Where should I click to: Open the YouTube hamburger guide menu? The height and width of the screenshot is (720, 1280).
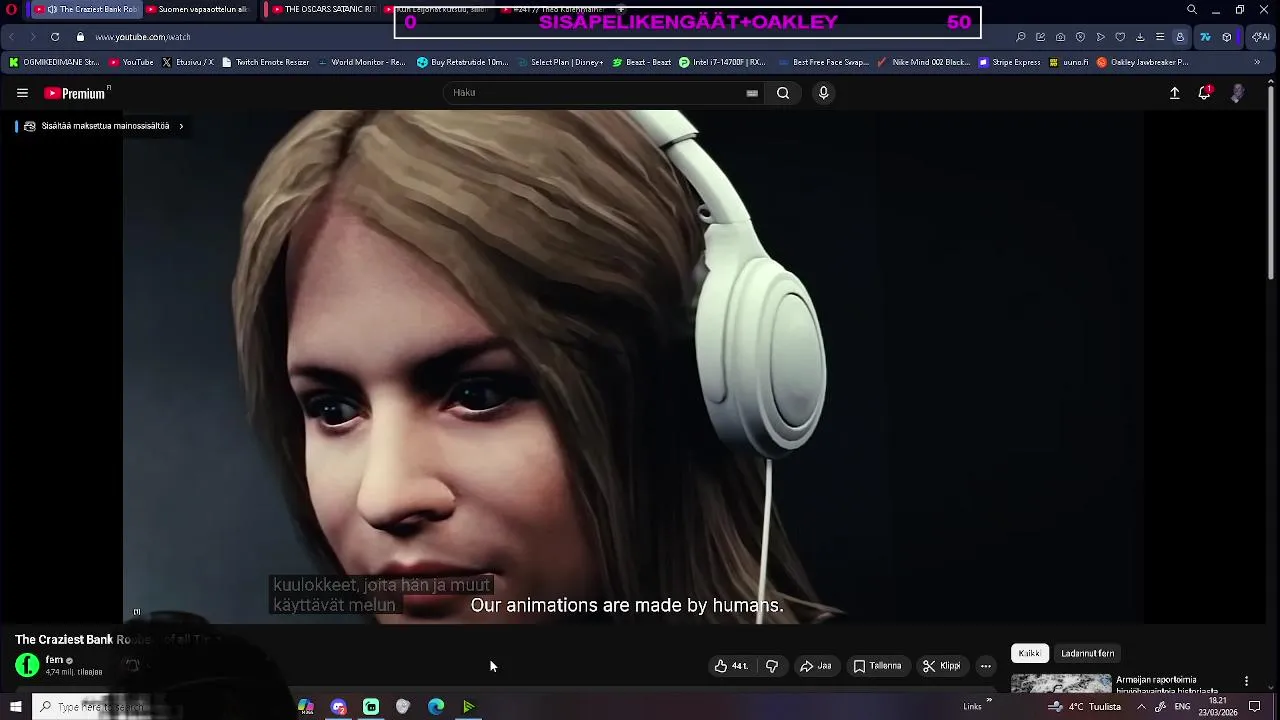(x=22, y=93)
